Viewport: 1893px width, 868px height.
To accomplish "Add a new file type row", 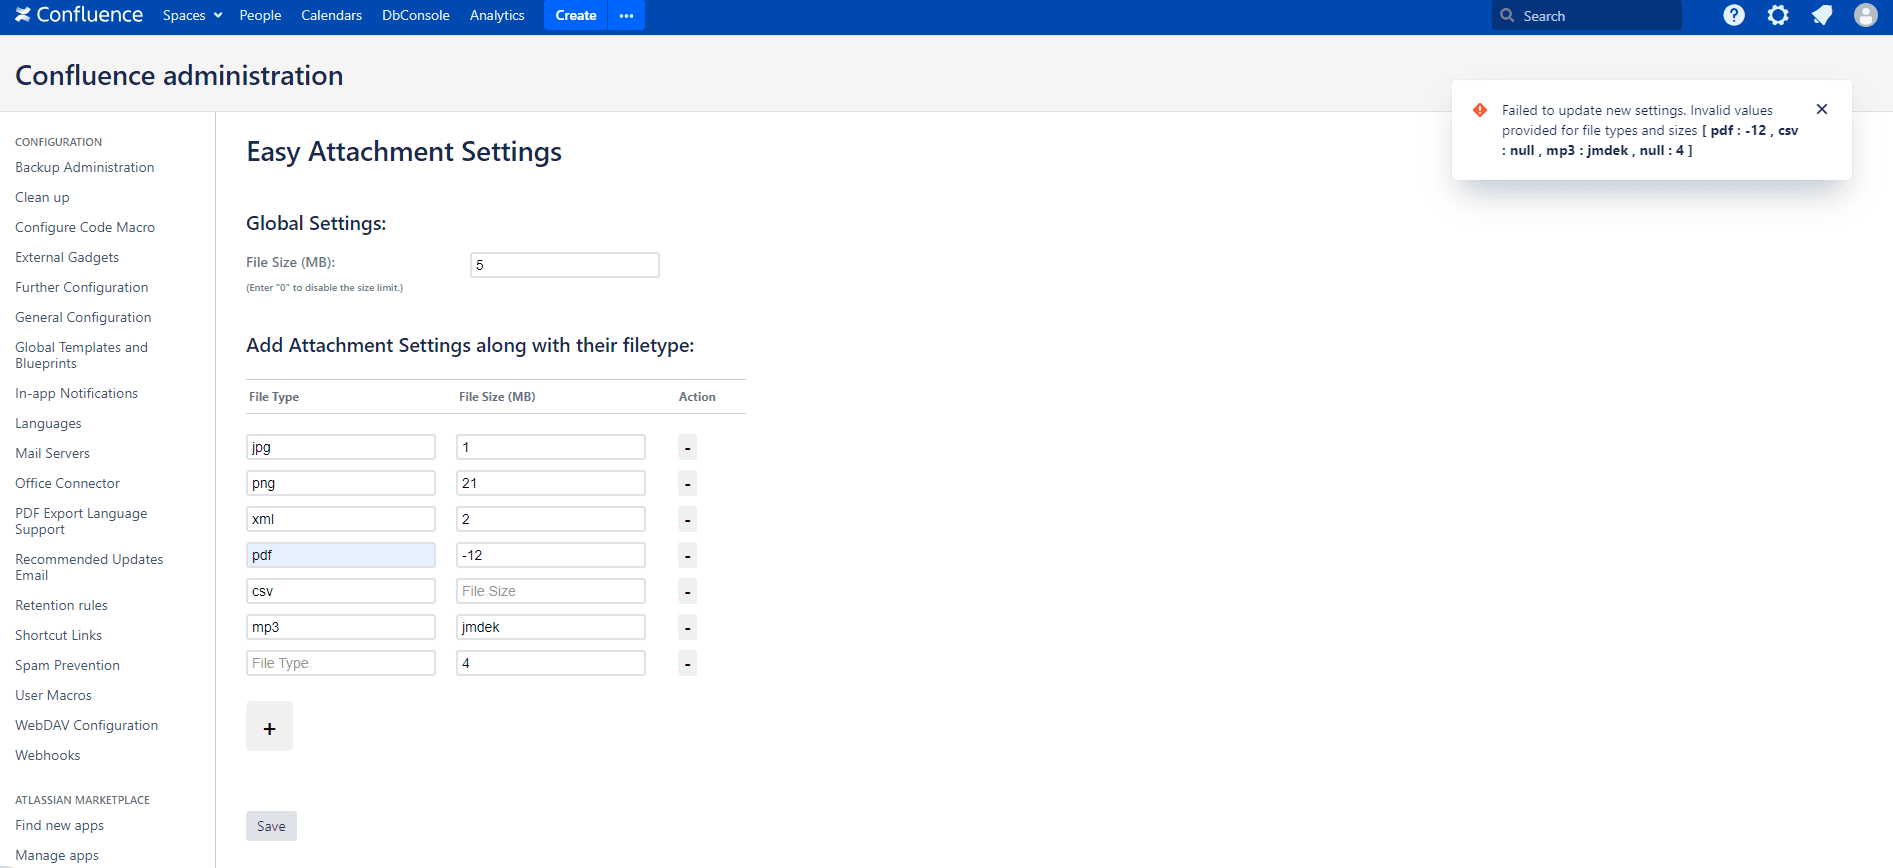I will click(x=269, y=727).
